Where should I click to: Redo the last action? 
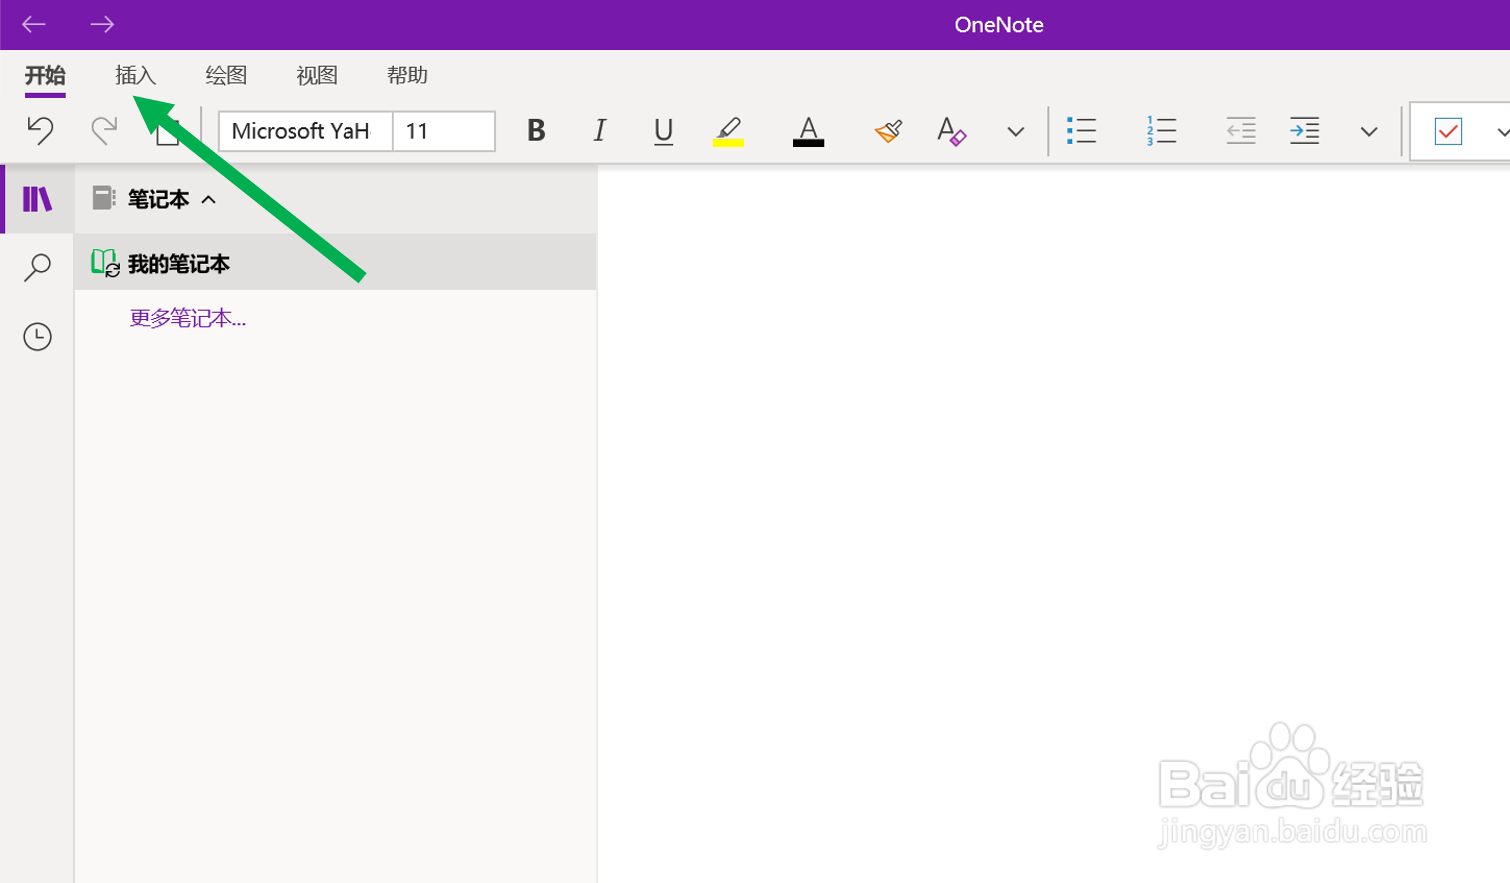tap(104, 131)
